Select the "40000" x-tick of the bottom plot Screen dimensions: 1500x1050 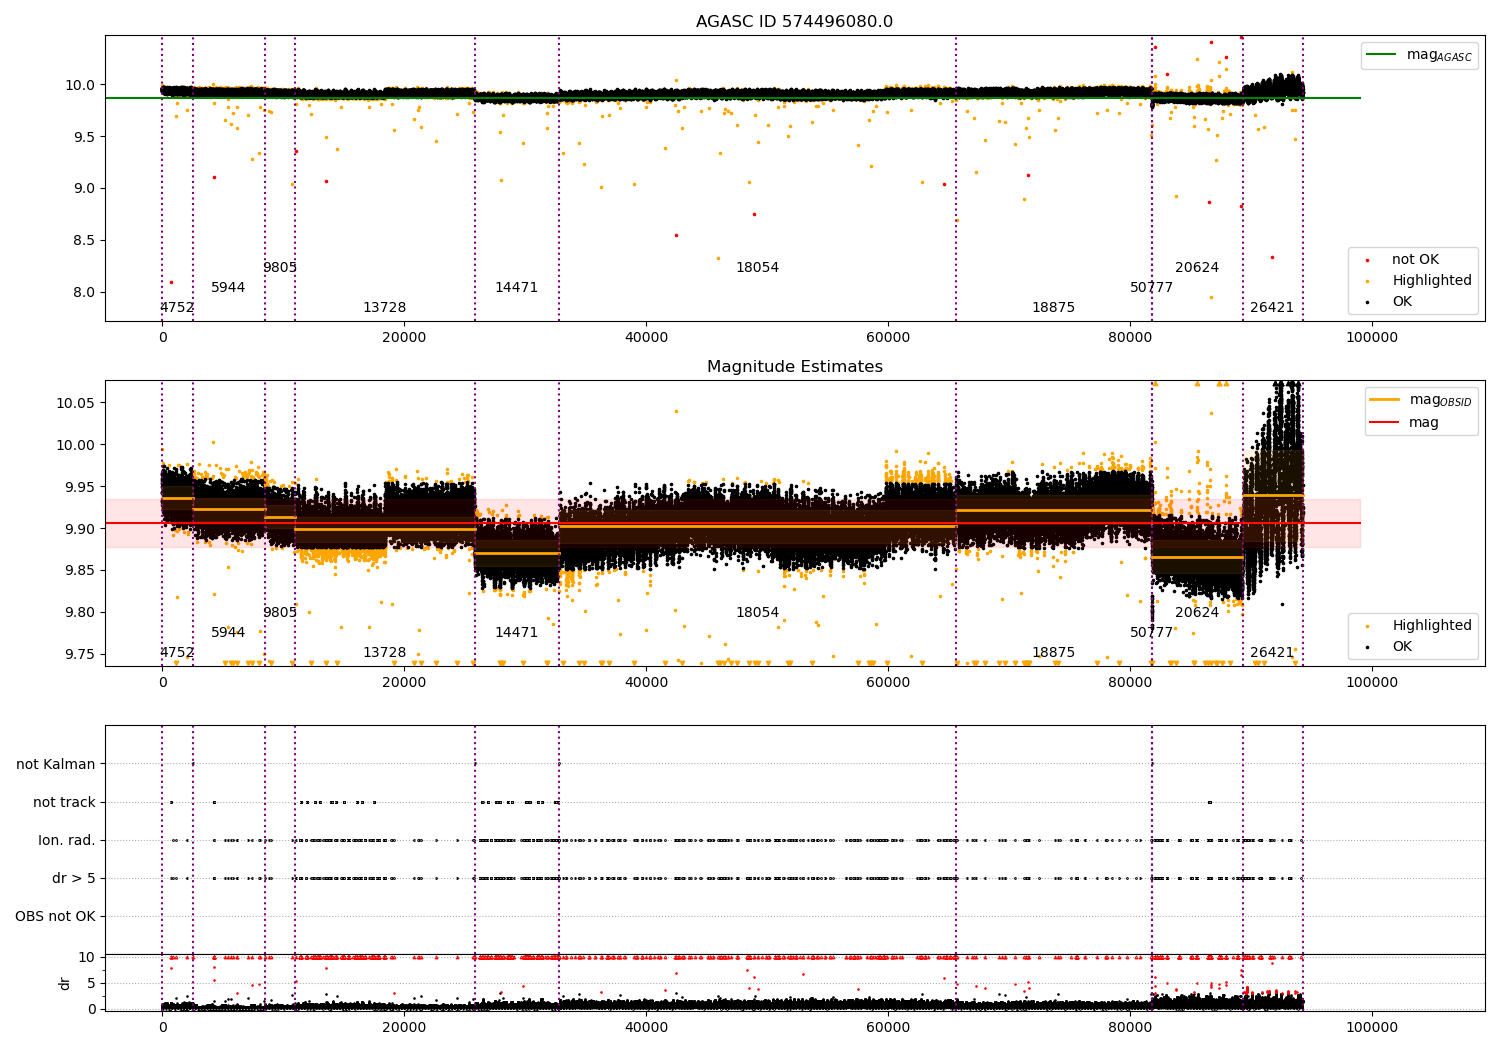[646, 1028]
